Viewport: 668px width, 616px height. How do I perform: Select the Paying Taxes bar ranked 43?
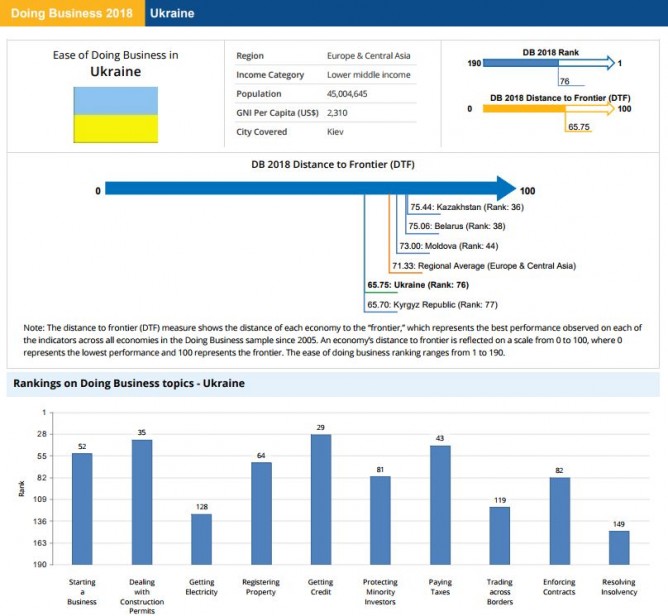pyautogui.click(x=440, y=504)
